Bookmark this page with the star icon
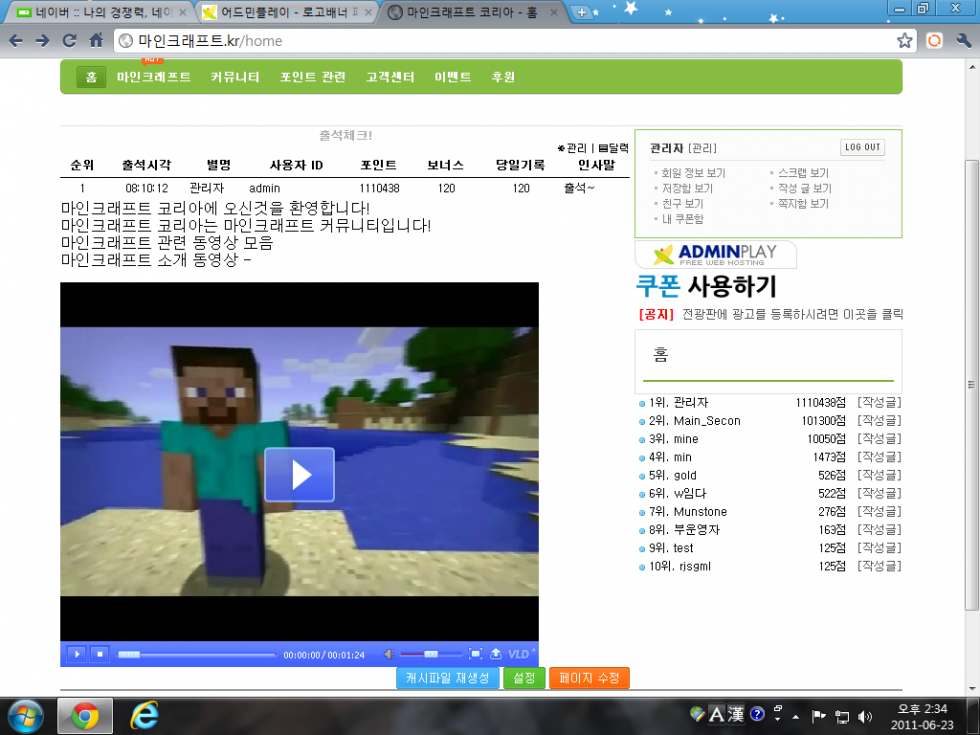The width and height of the screenshot is (980, 735). point(904,41)
